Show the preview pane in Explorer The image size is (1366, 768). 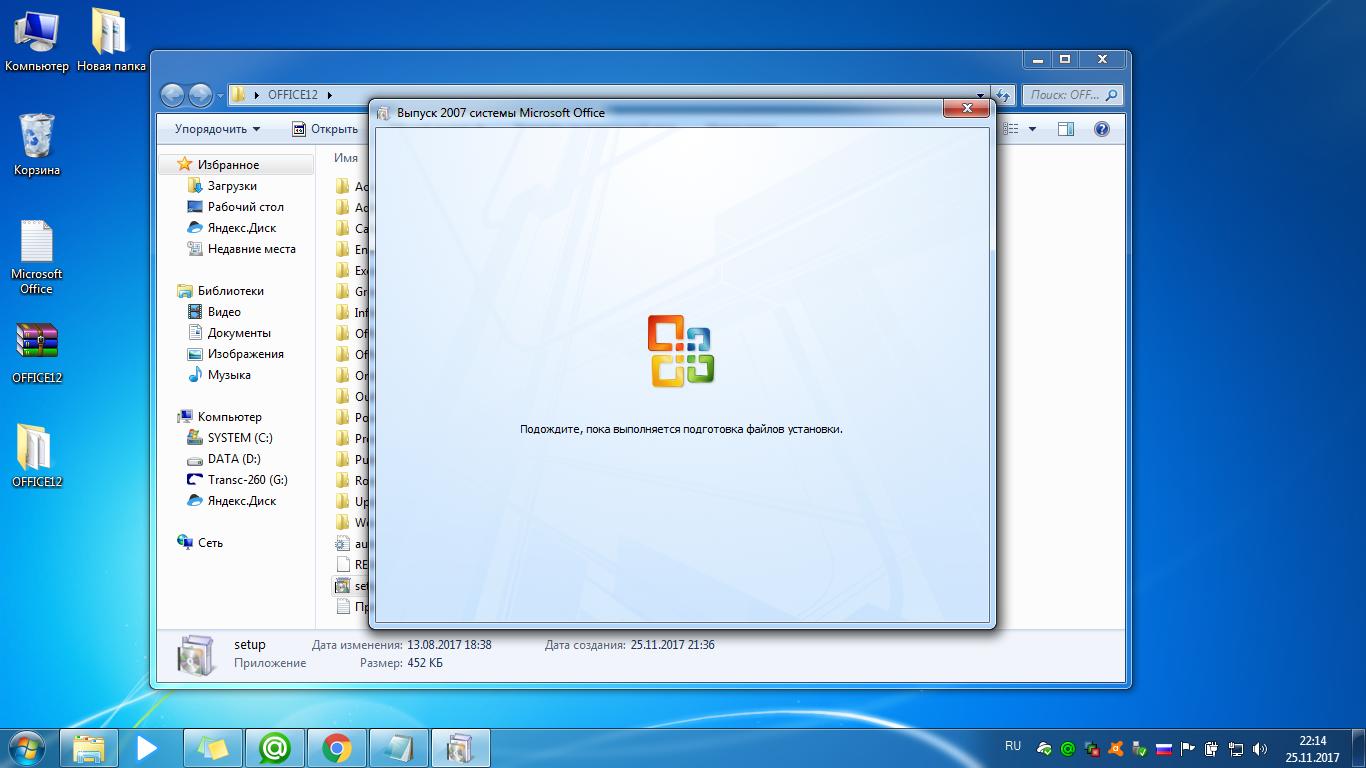1065,128
